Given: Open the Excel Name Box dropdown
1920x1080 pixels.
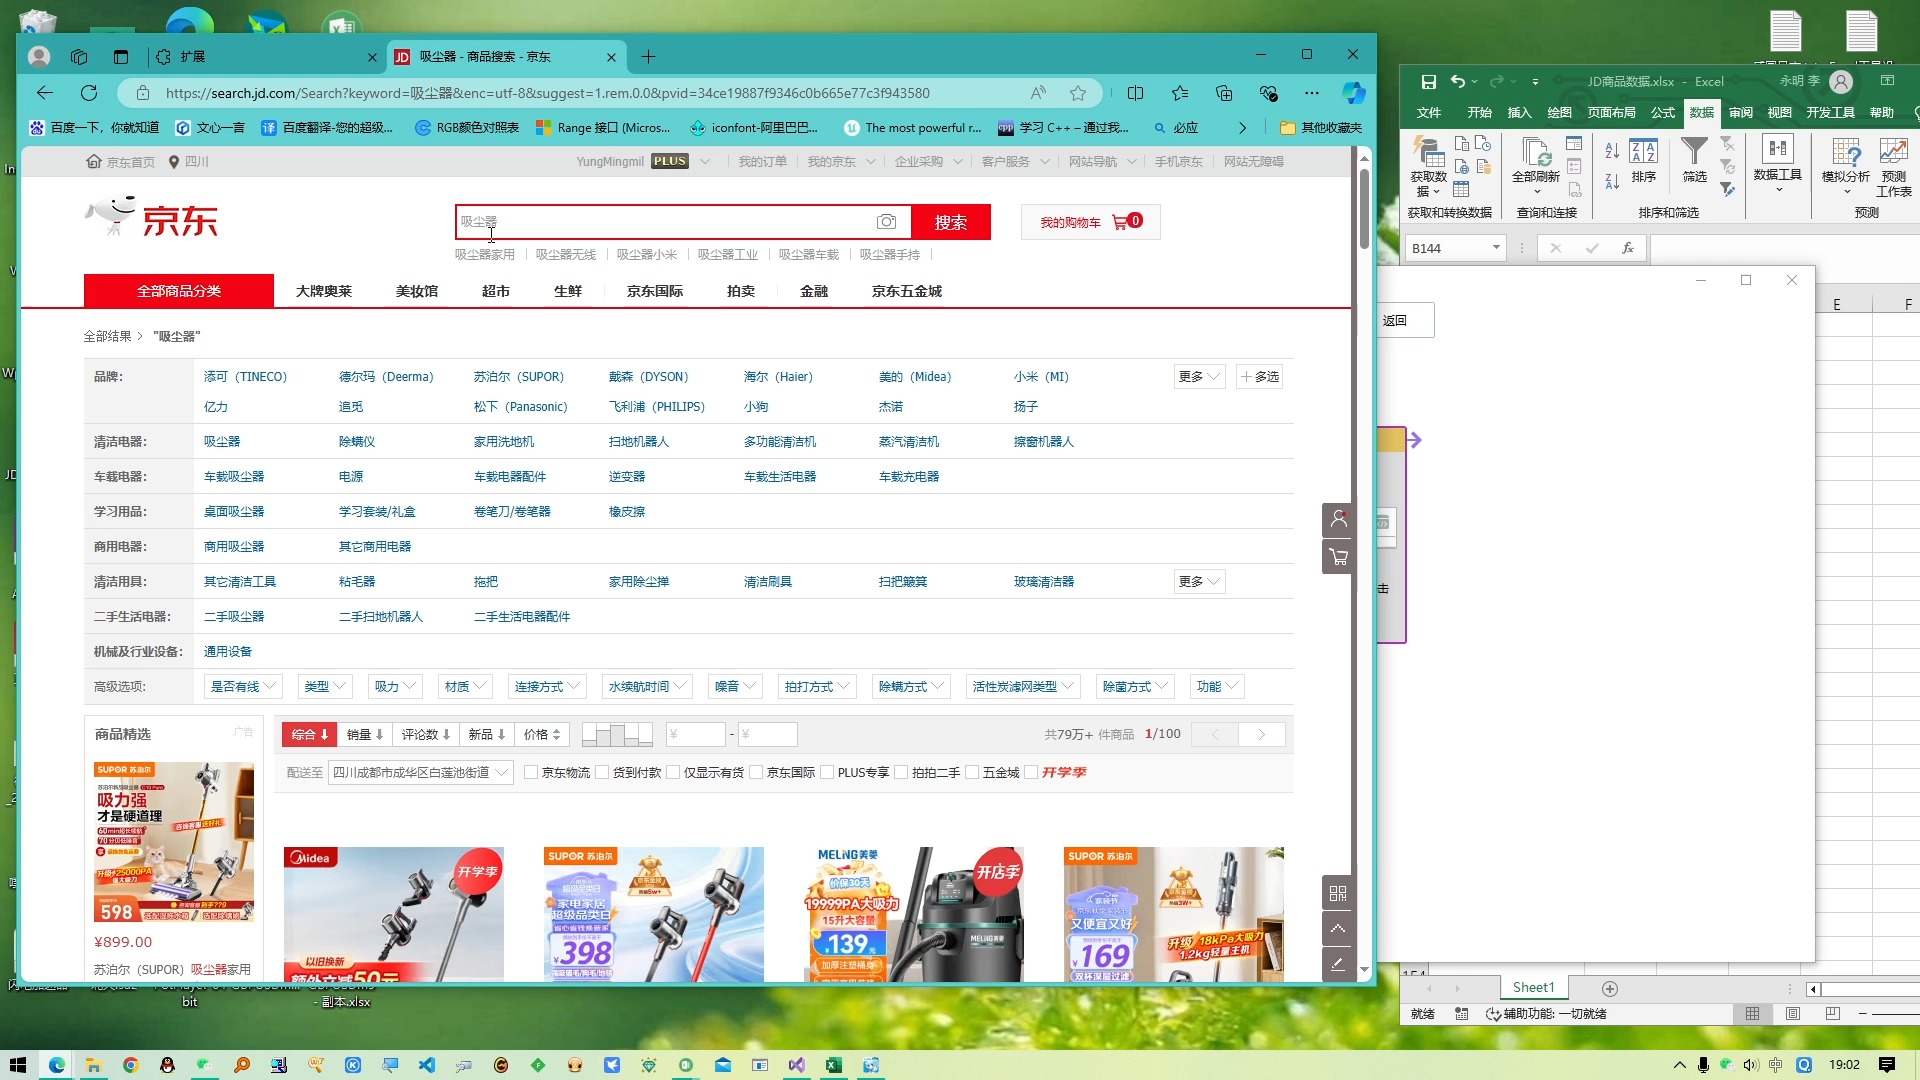Looking at the screenshot, I should [x=1496, y=248].
